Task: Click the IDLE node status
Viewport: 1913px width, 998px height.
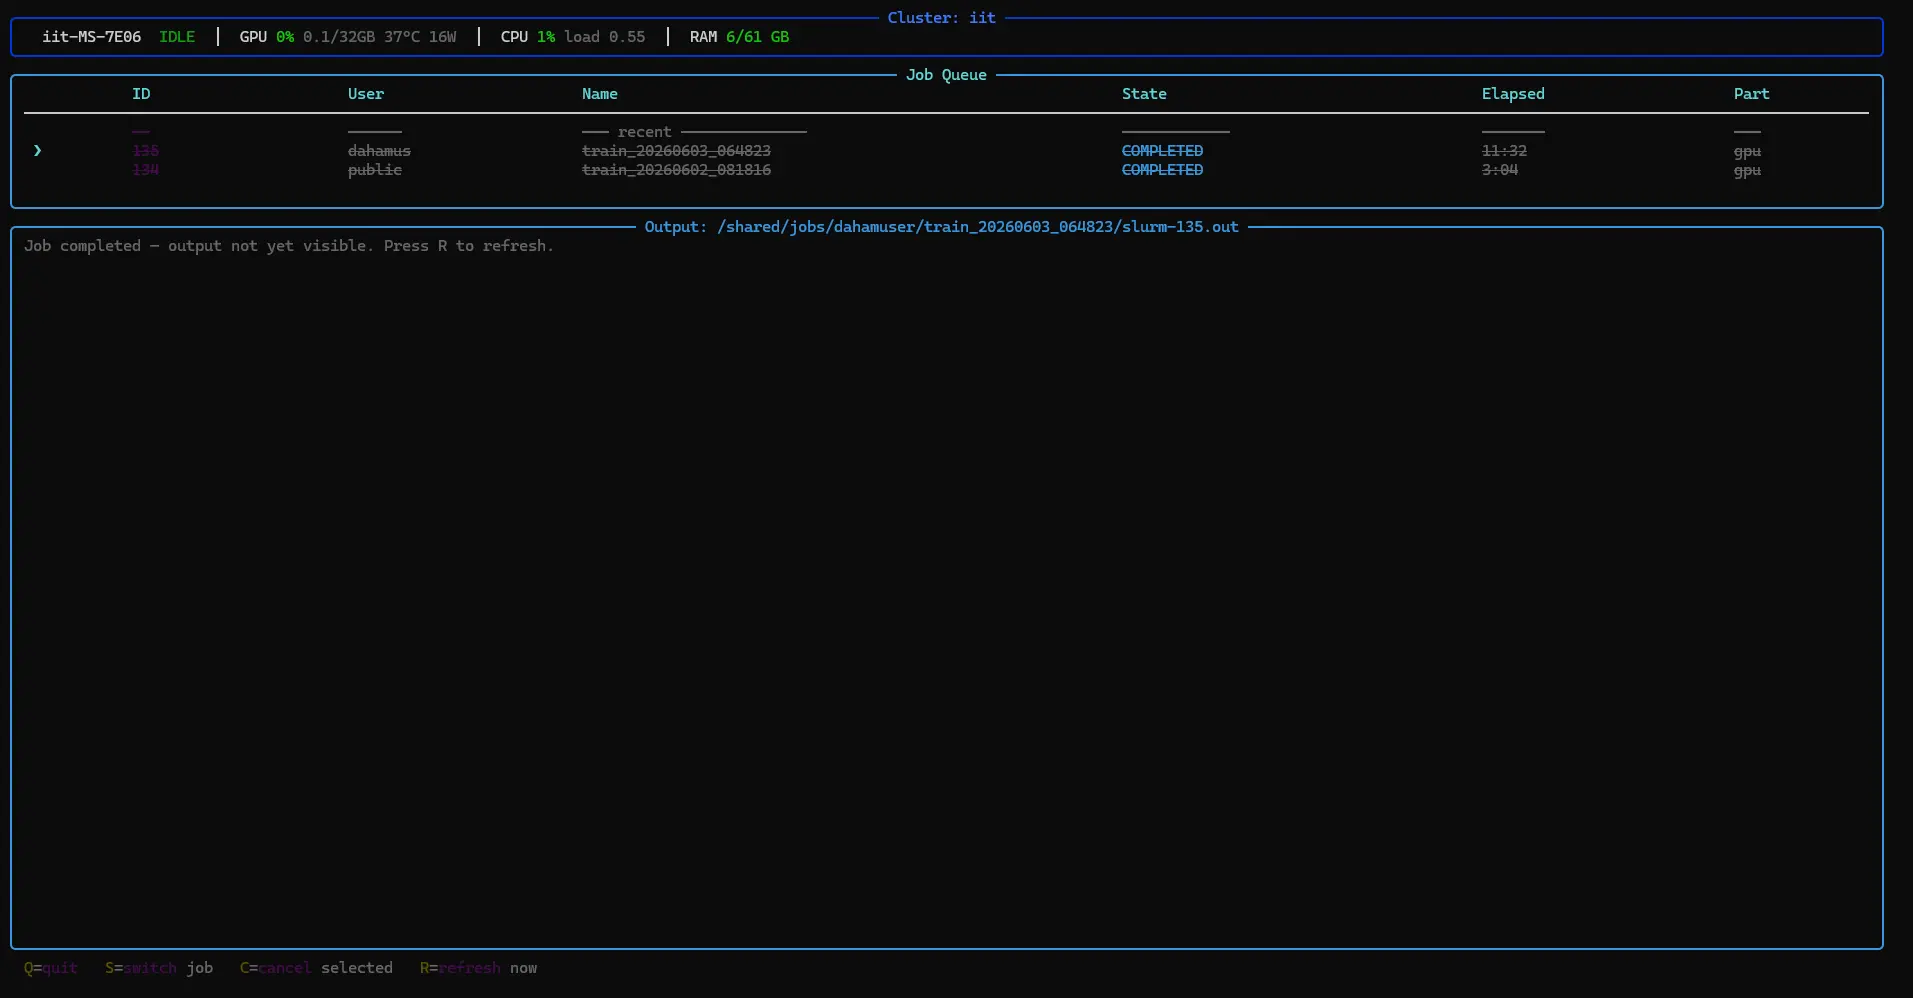Action: pos(177,37)
